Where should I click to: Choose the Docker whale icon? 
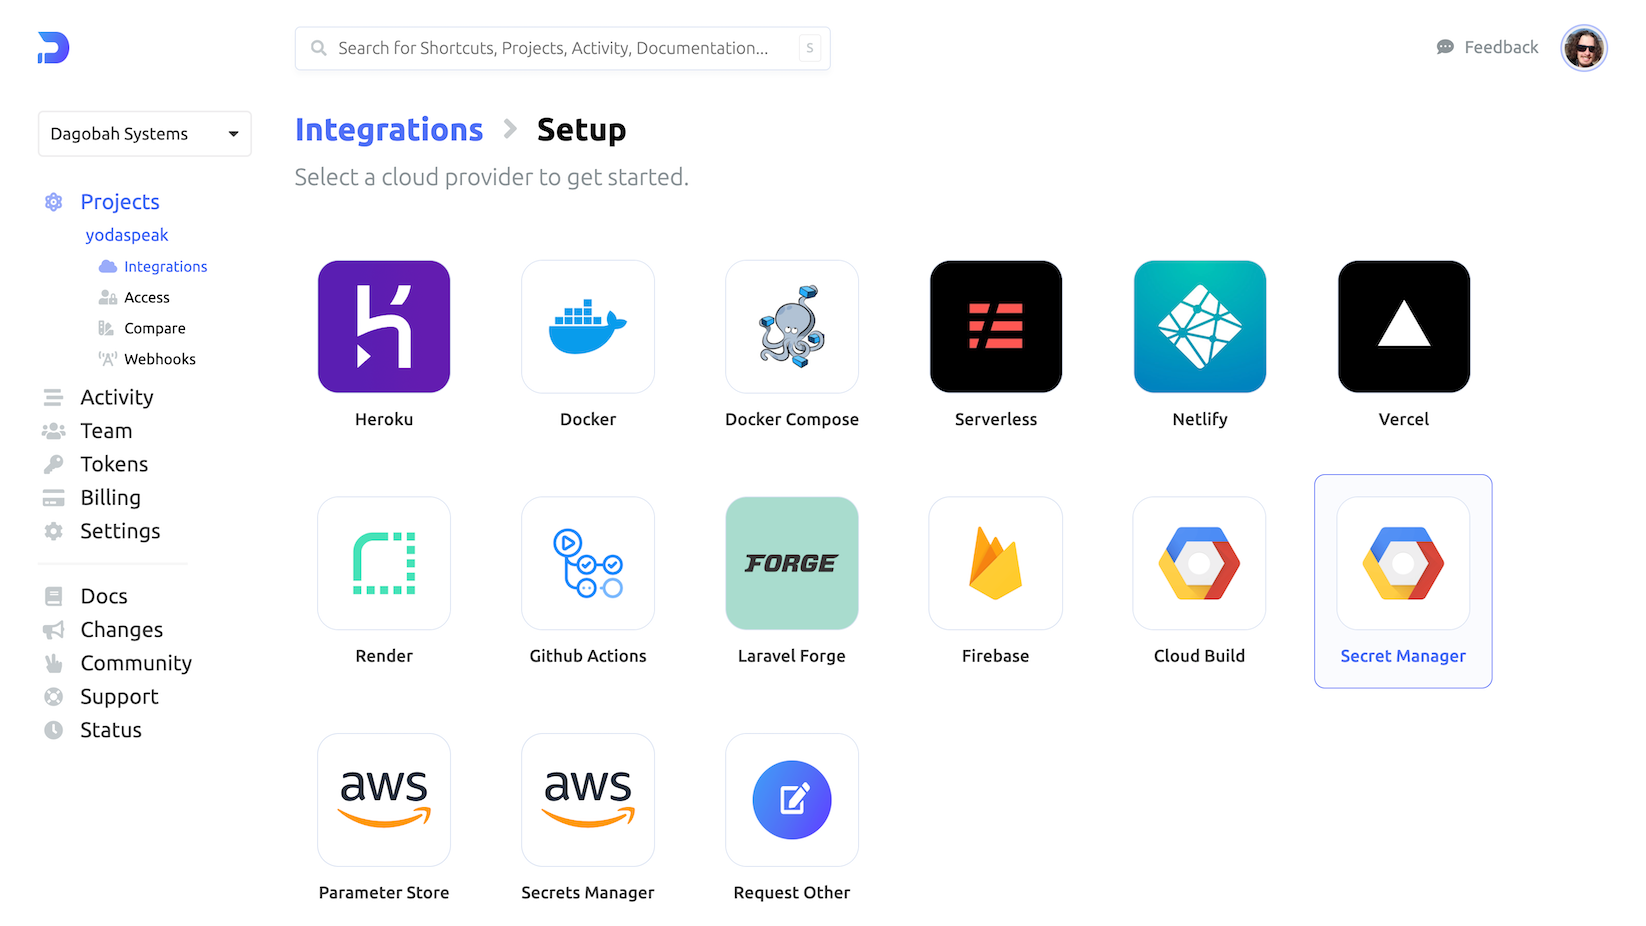(x=588, y=326)
